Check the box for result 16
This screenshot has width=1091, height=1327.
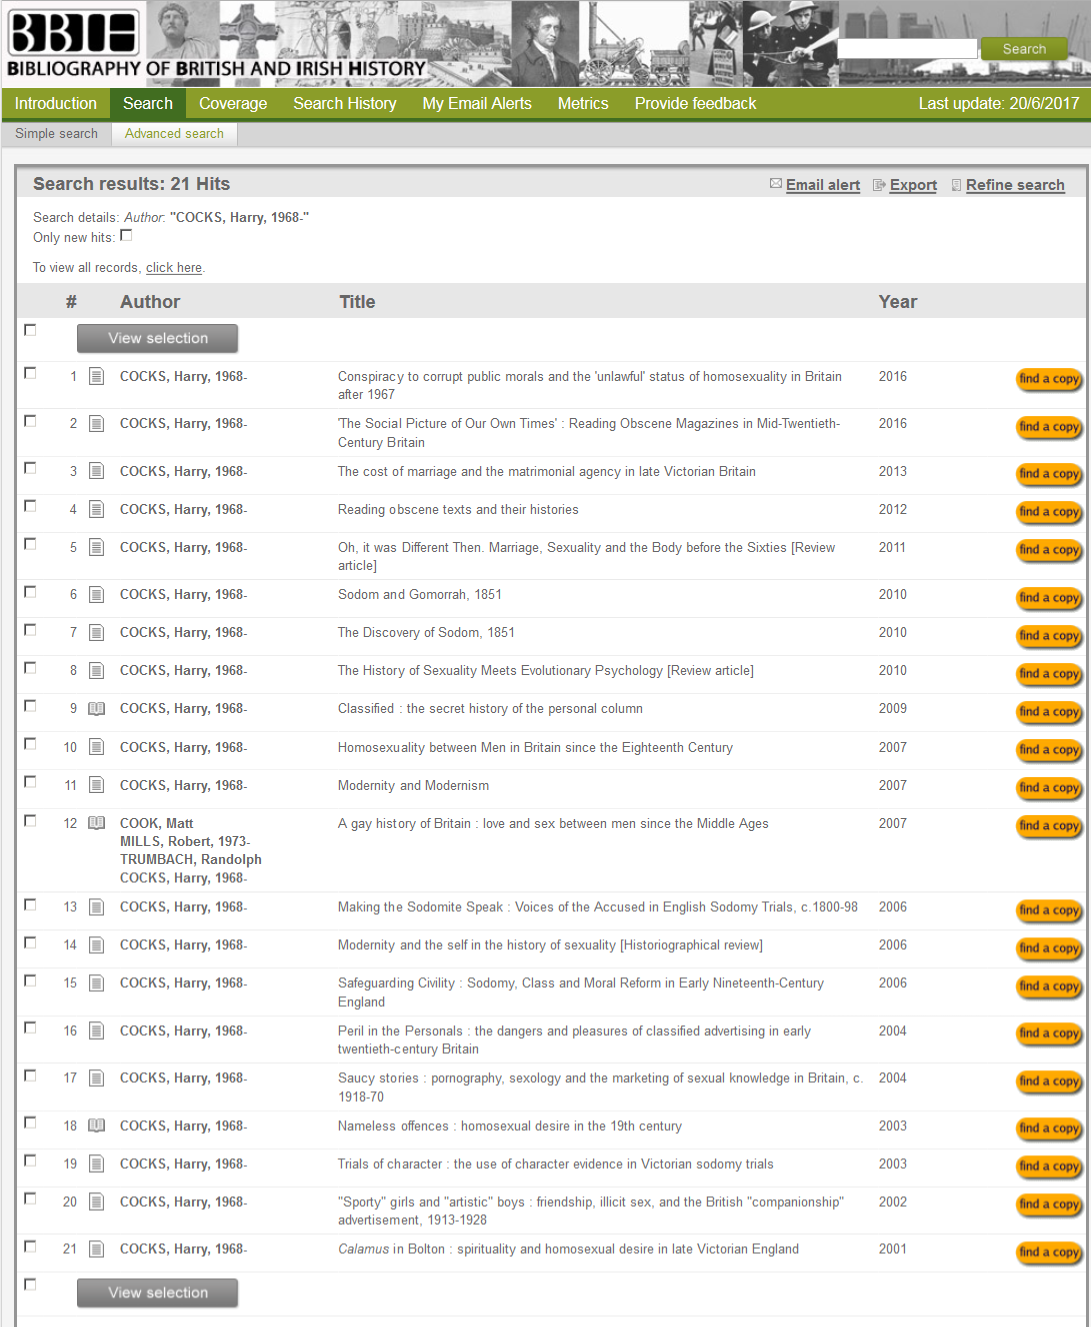coord(30,1028)
